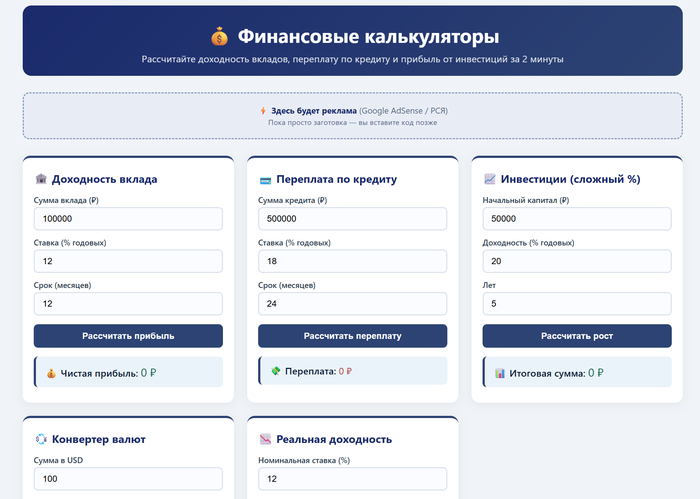Click the header subtitle about доходность вкладов
The width and height of the screenshot is (700, 499).
(x=353, y=59)
